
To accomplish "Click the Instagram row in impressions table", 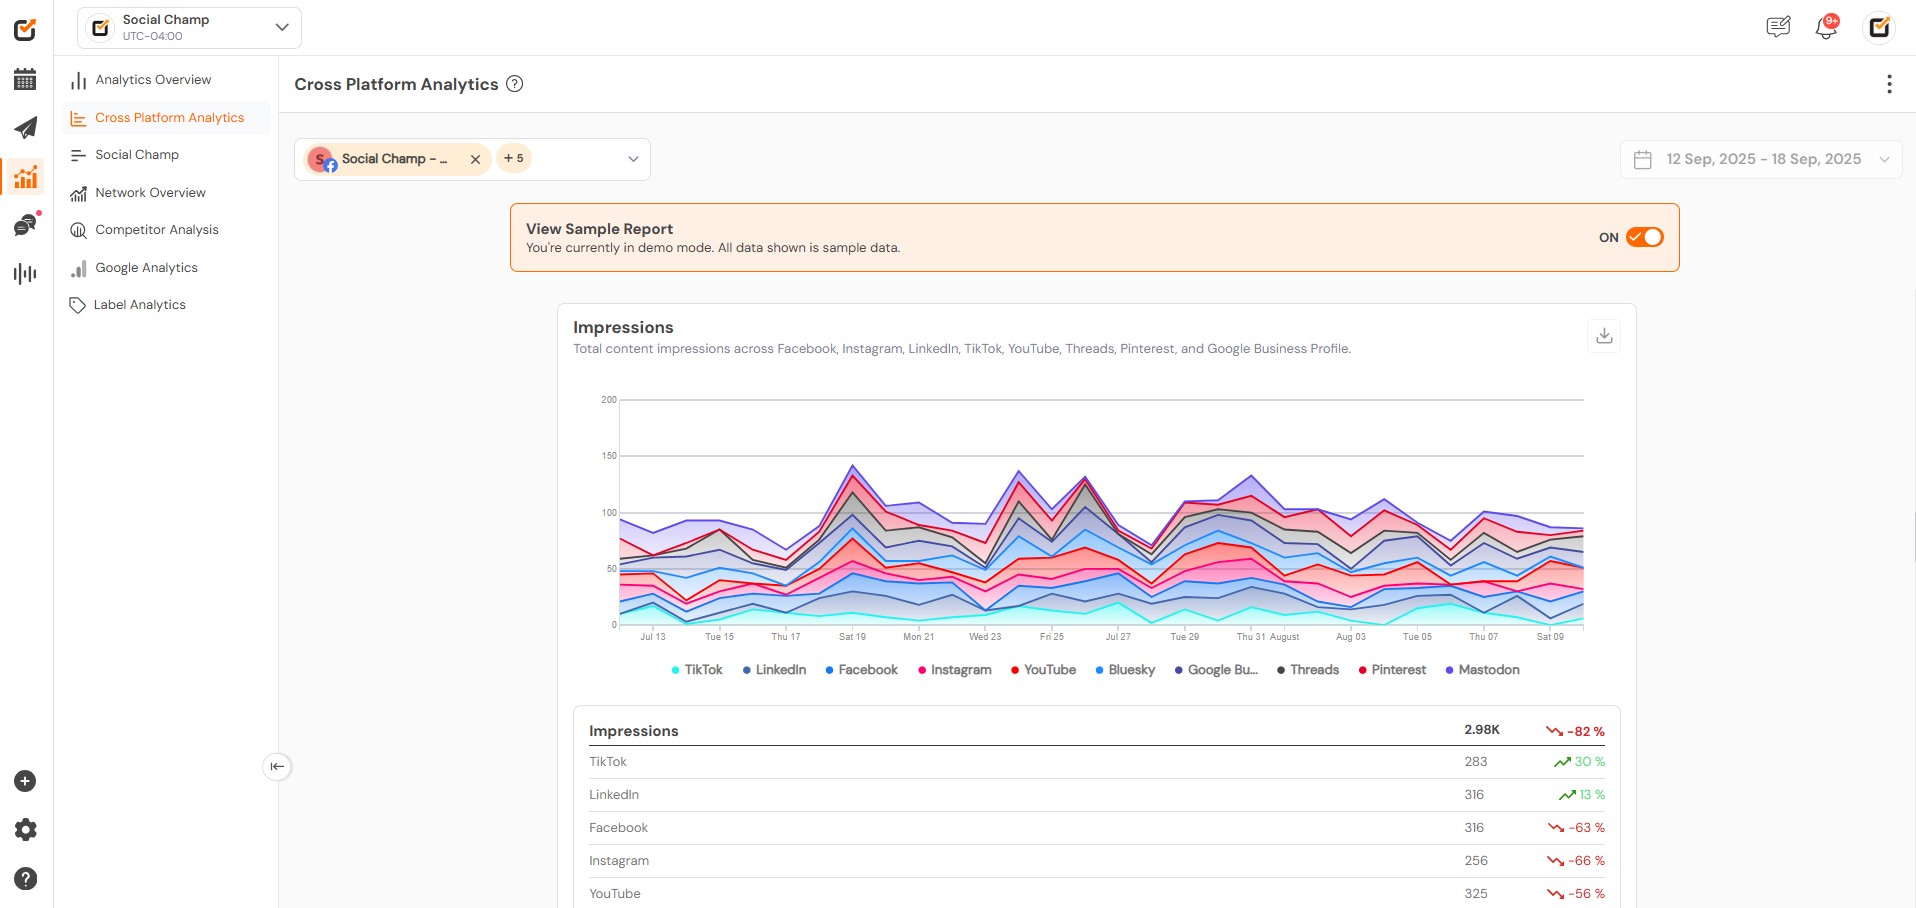I will (1096, 861).
